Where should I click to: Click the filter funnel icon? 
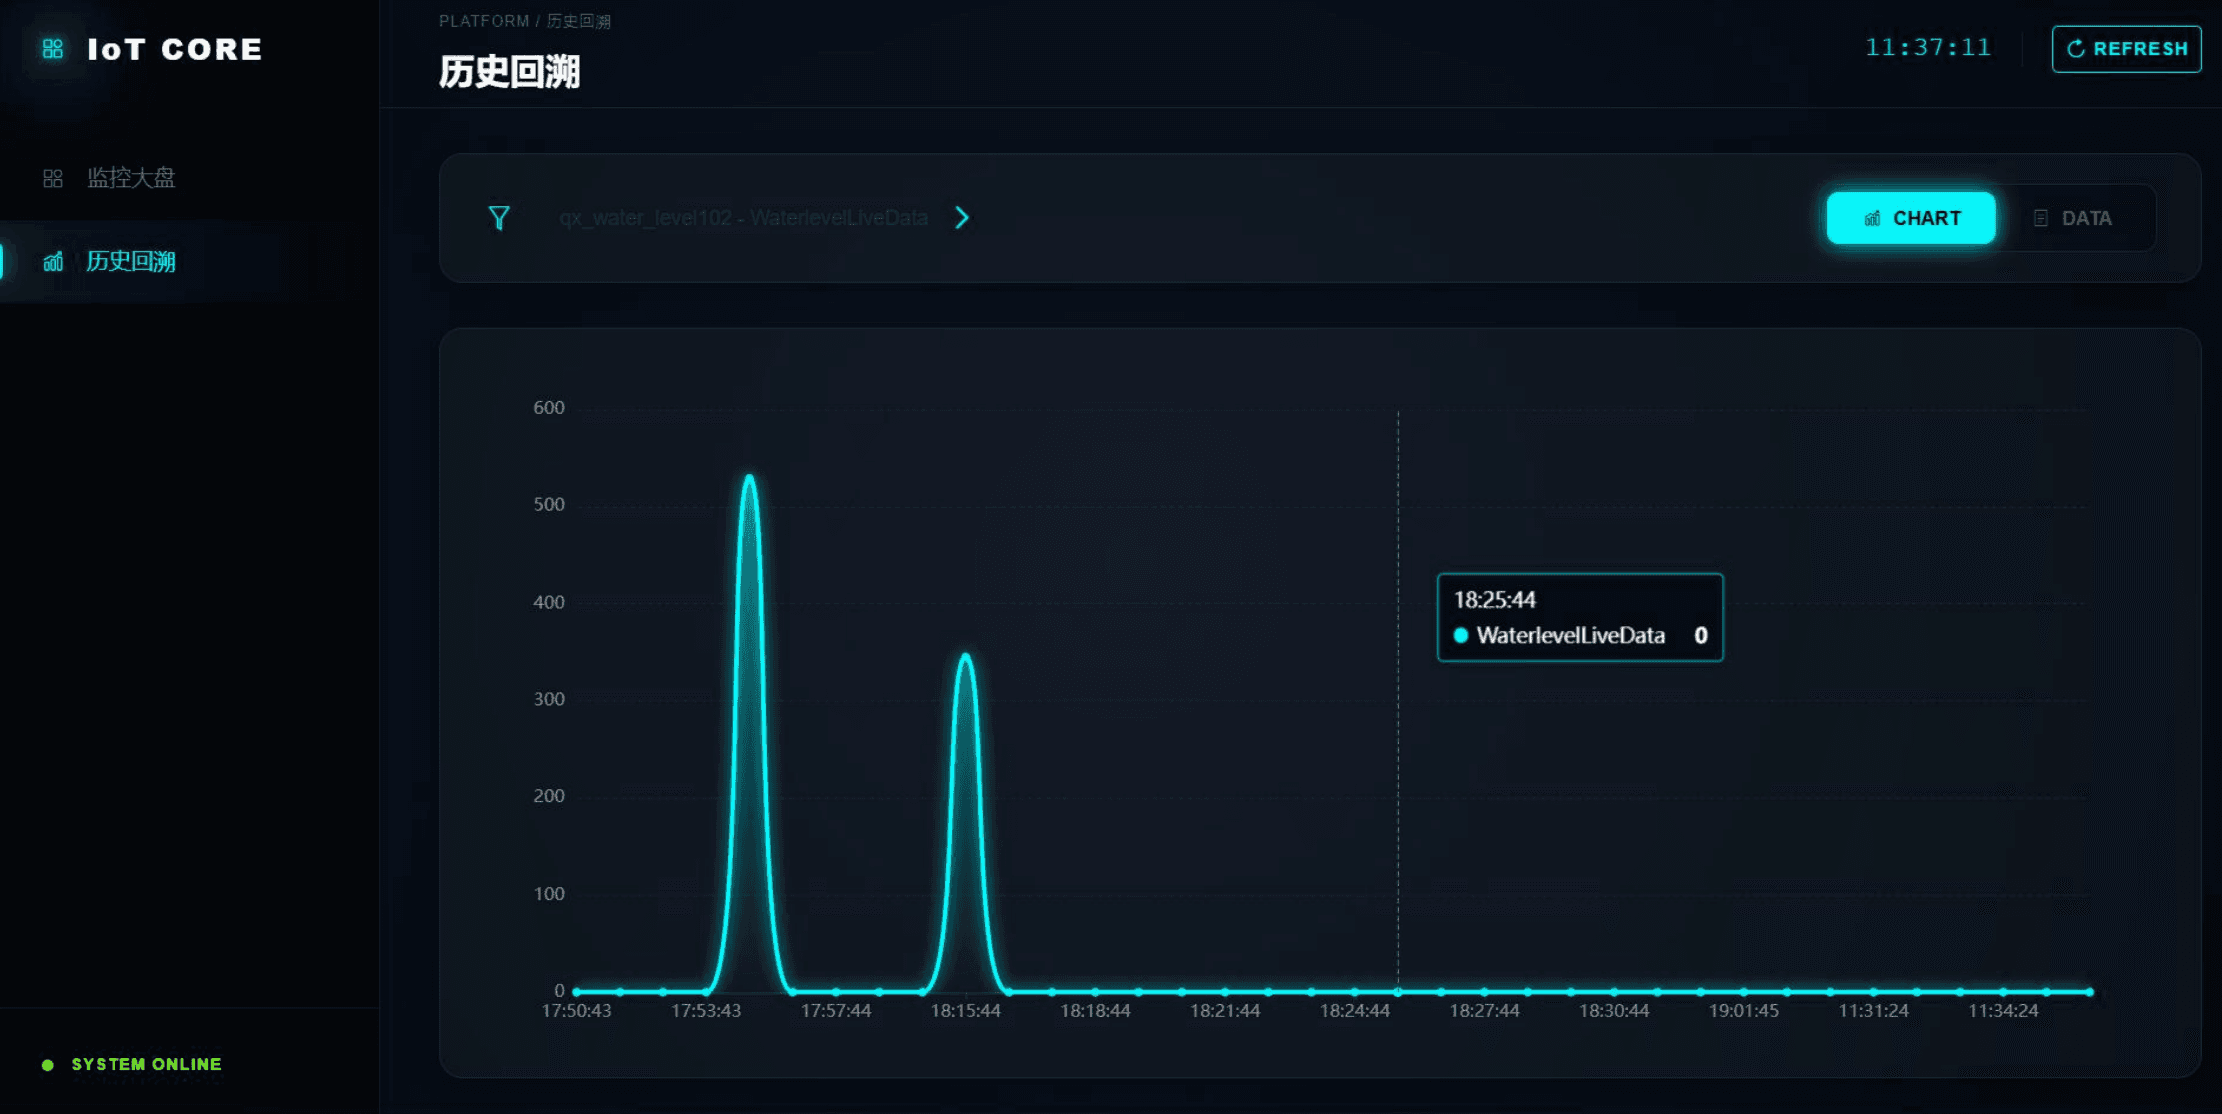(x=499, y=218)
